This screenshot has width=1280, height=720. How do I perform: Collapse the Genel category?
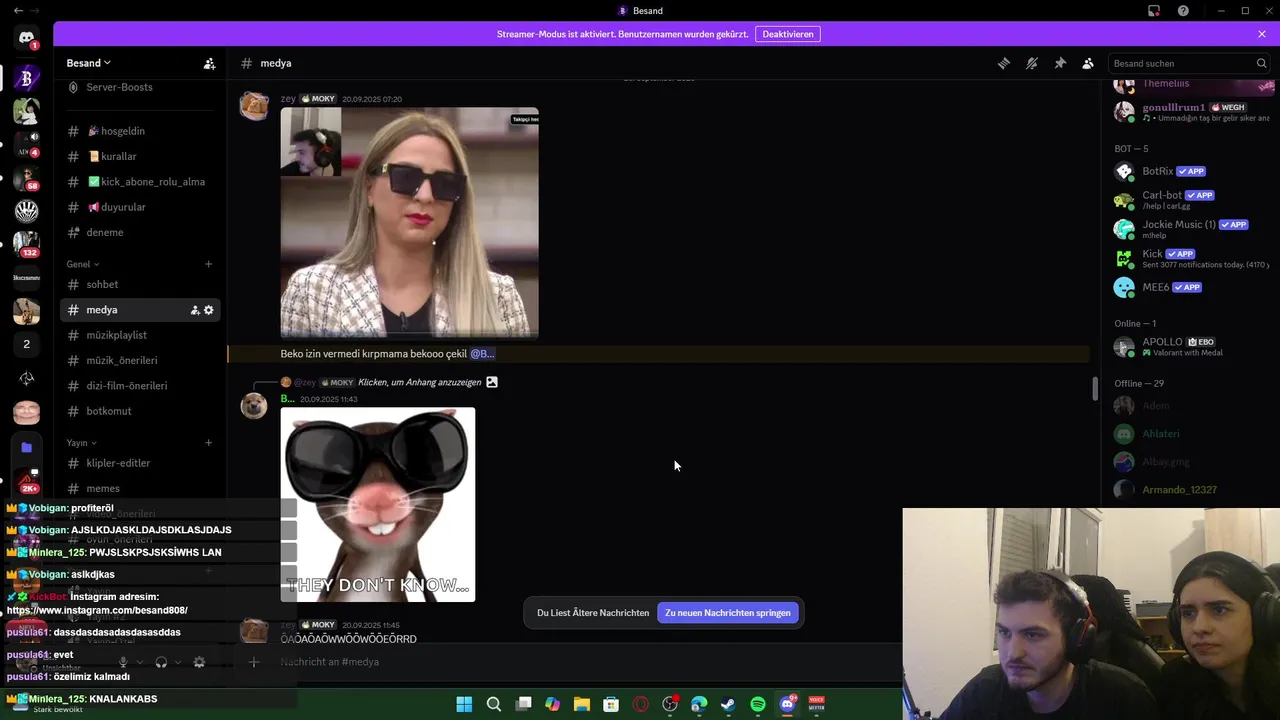(x=83, y=264)
